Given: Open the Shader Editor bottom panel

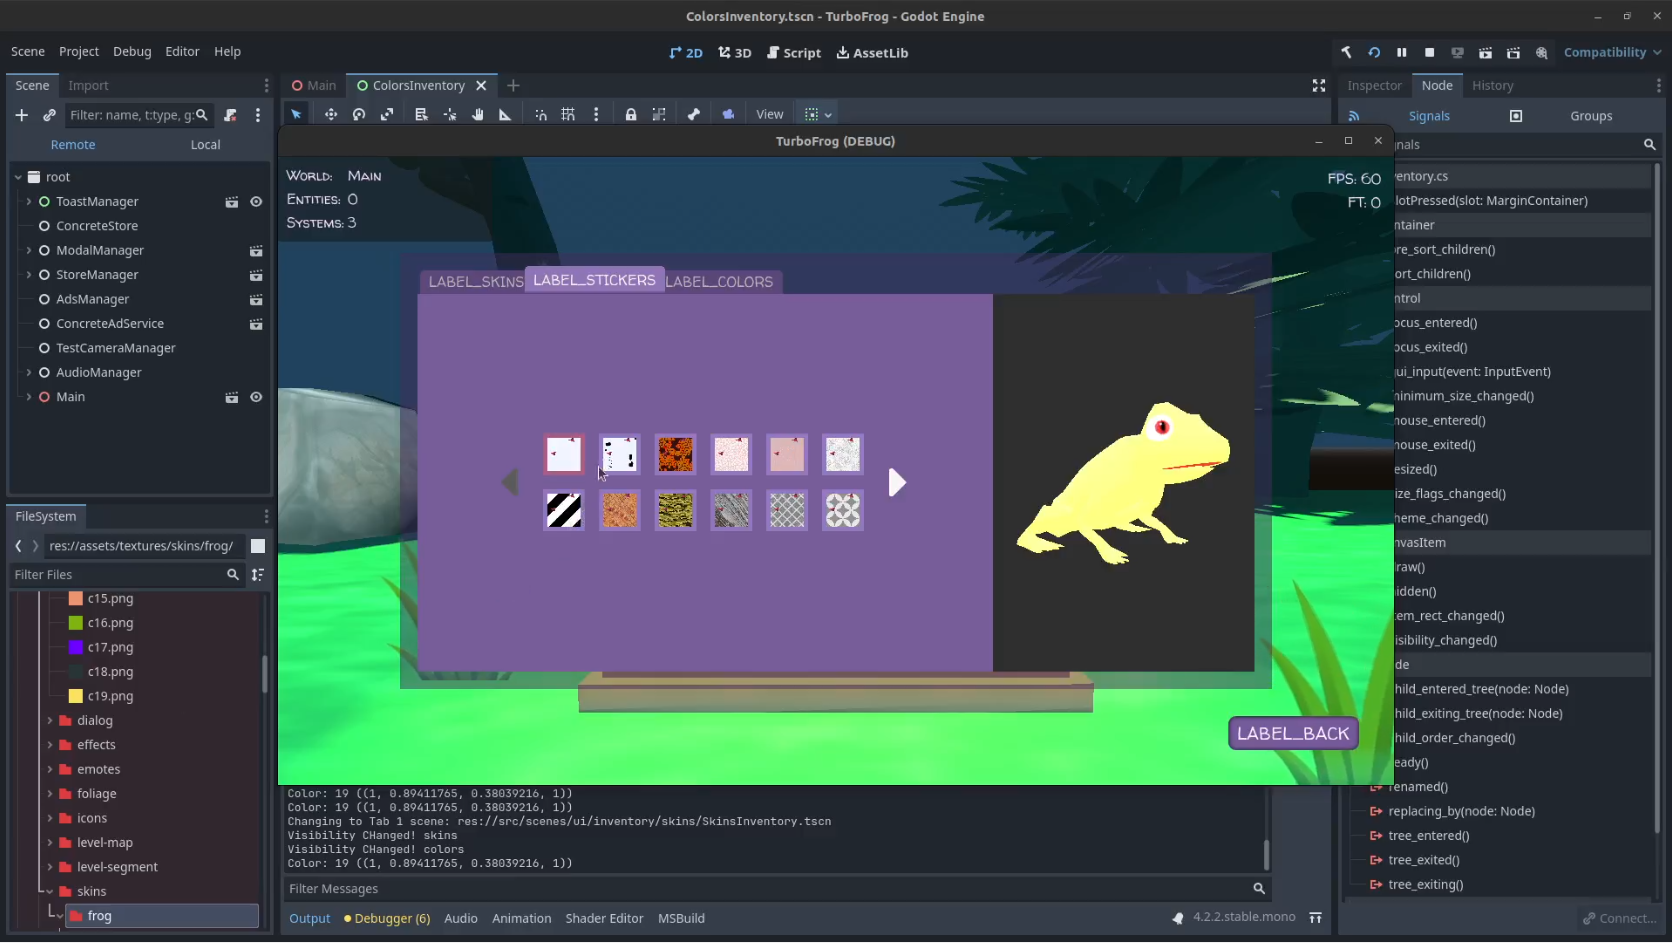Looking at the screenshot, I should tap(604, 919).
